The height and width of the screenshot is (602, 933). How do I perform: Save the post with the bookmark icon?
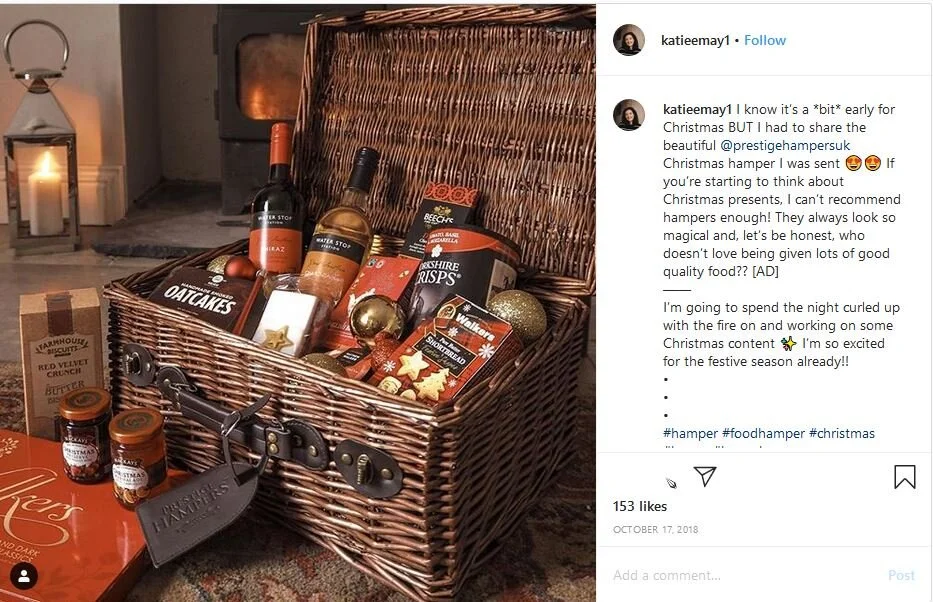904,476
